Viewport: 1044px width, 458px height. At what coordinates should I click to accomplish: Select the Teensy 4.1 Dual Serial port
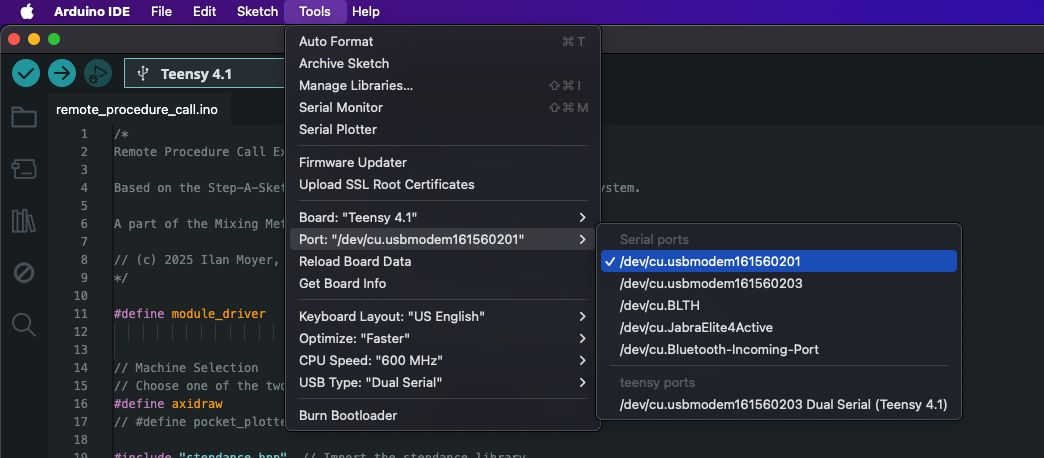point(783,405)
